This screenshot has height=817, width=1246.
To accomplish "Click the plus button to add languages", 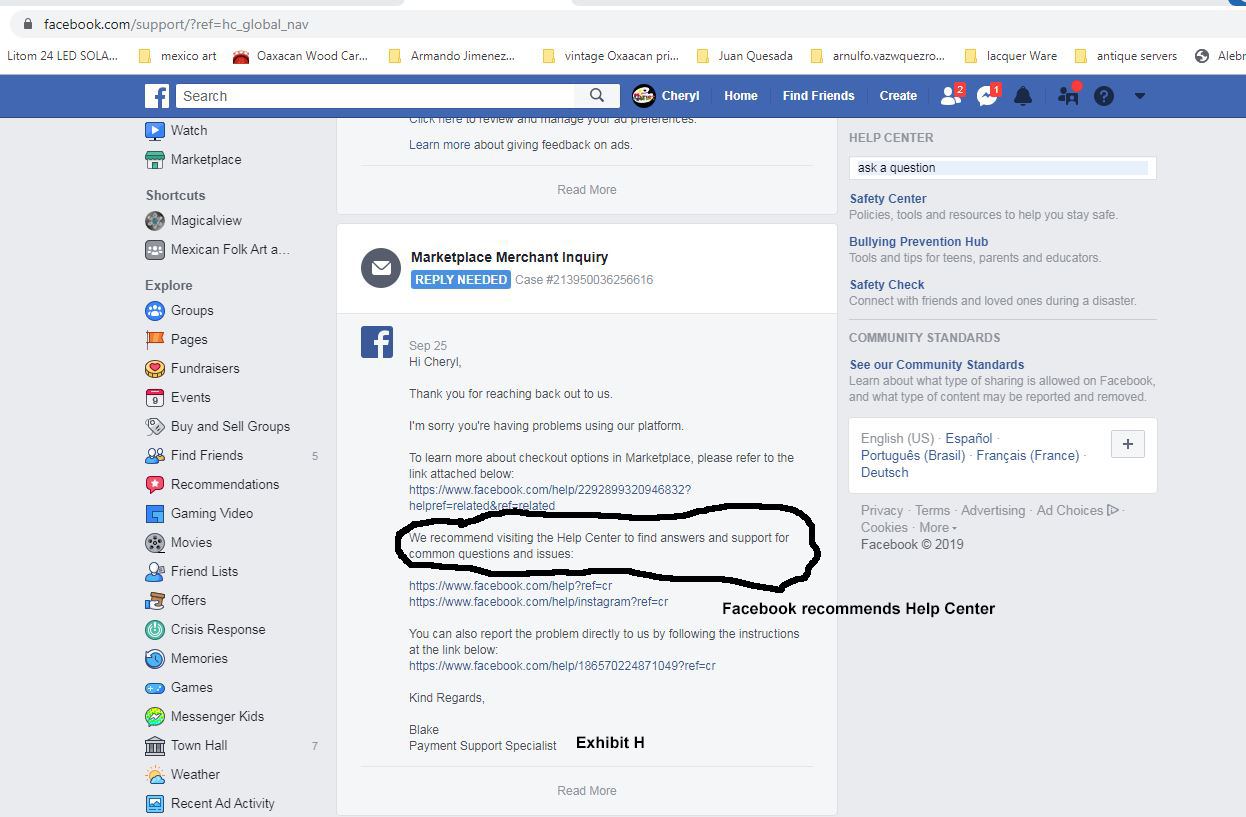I will [x=1127, y=444].
